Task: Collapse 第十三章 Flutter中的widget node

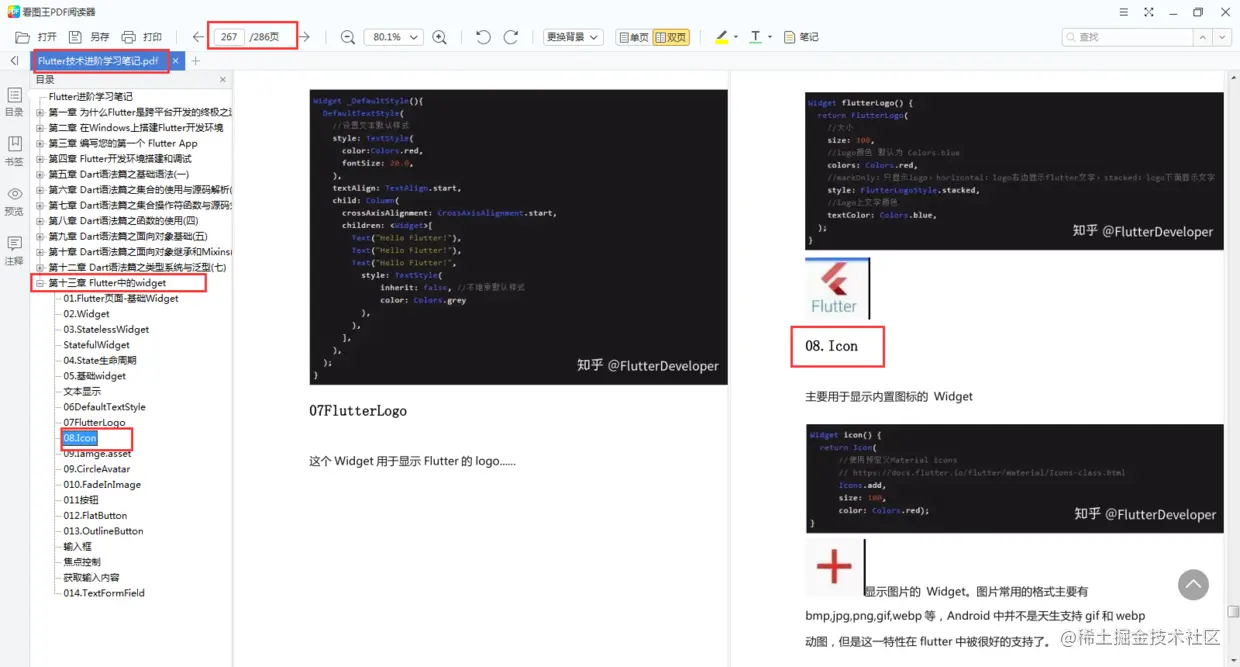Action: [40, 283]
